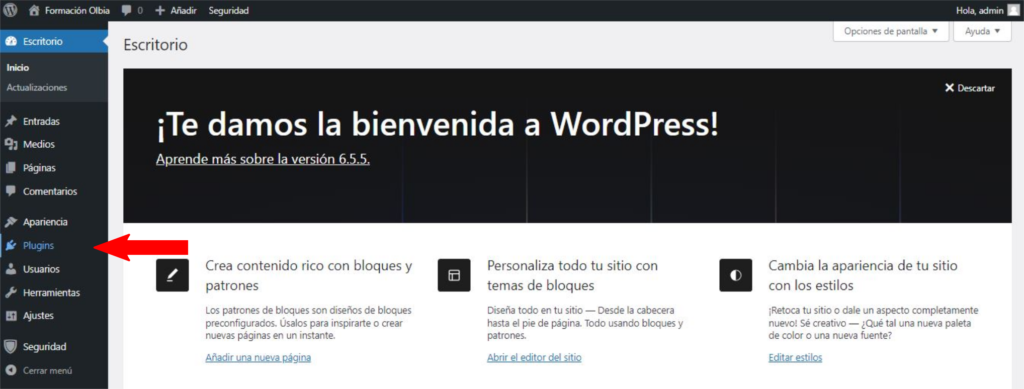1024x389 pixels.
Task: Click the plus icon next to Añadir
Action: (x=161, y=11)
